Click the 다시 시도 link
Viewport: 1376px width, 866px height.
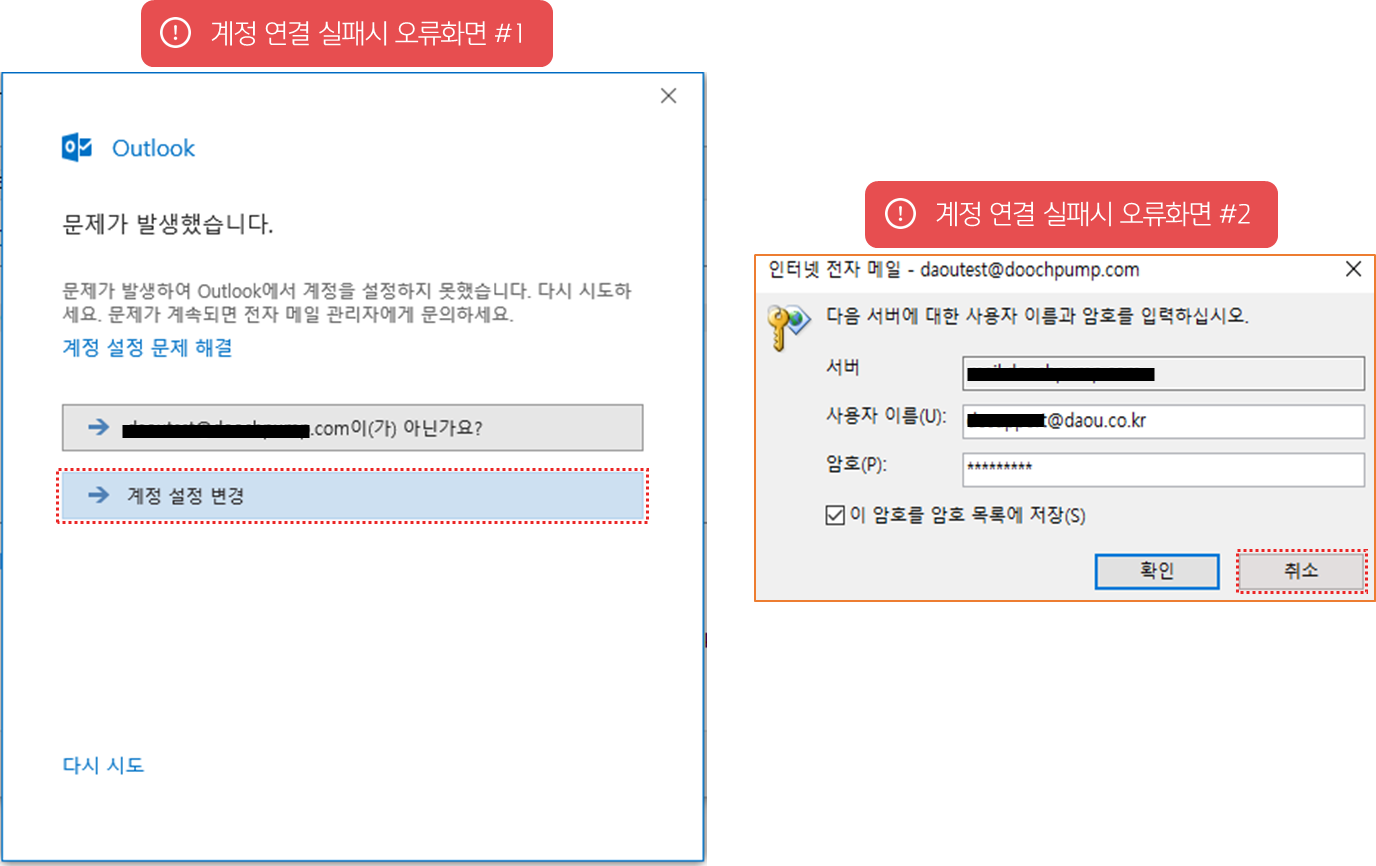[x=103, y=765]
